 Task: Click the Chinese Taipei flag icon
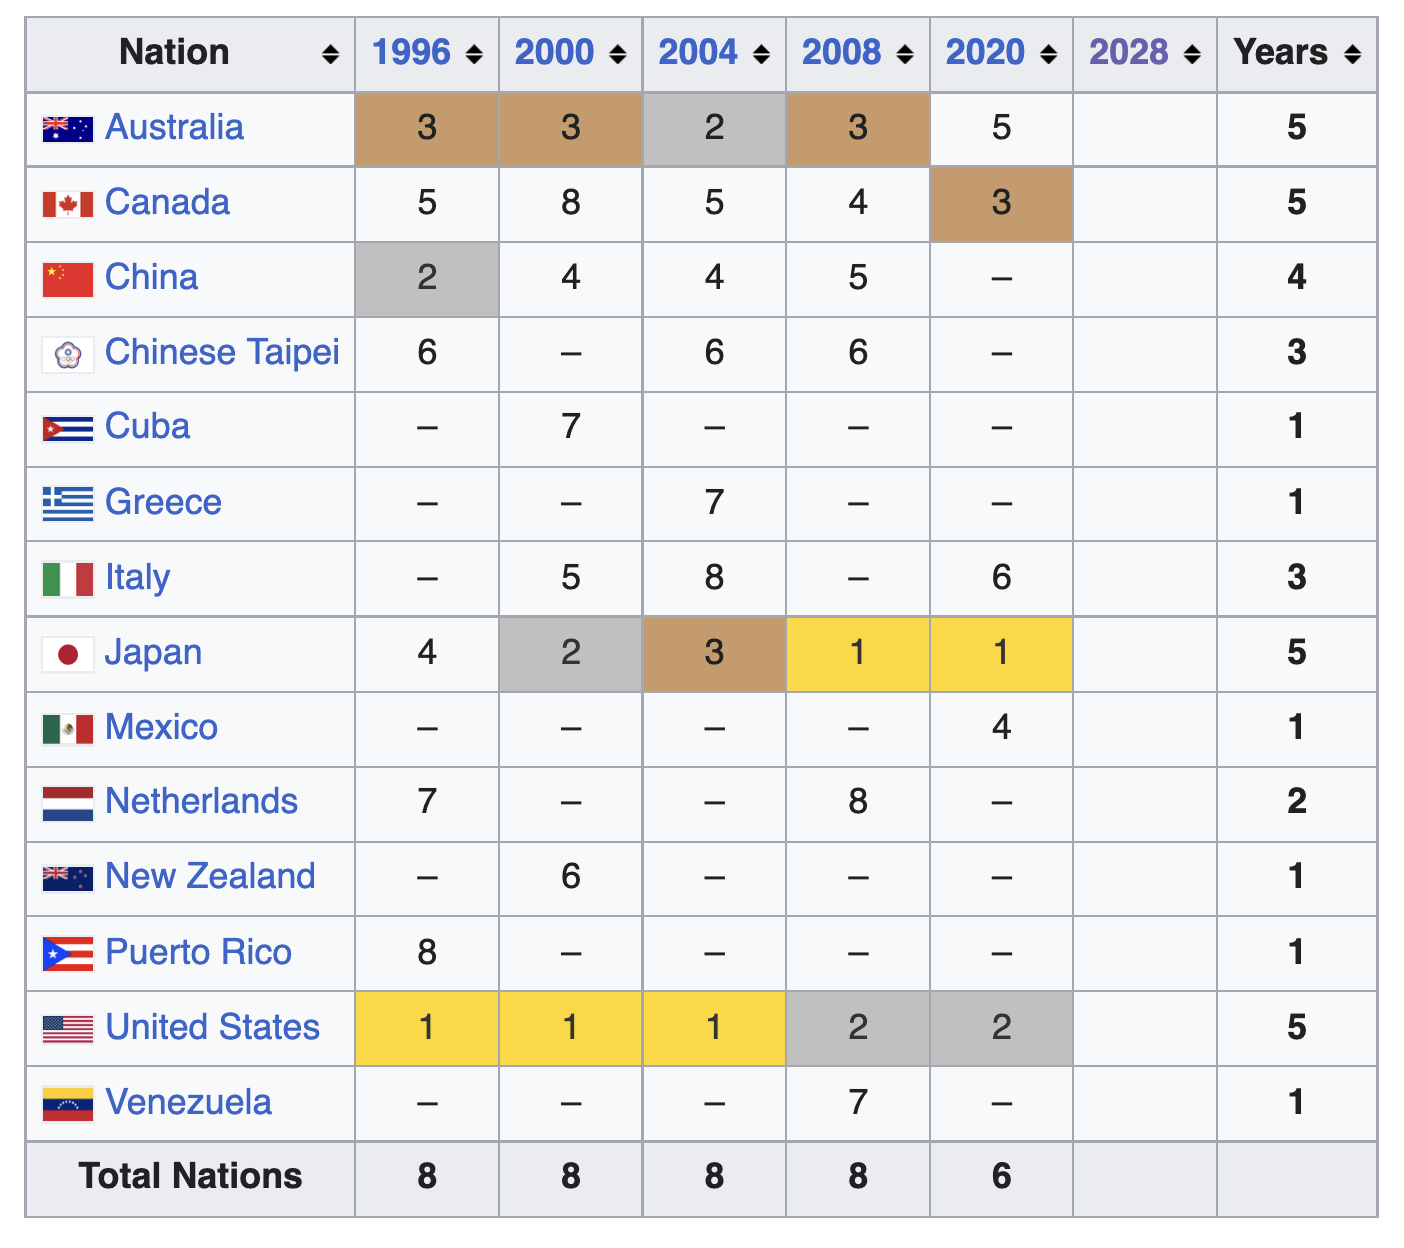point(68,354)
